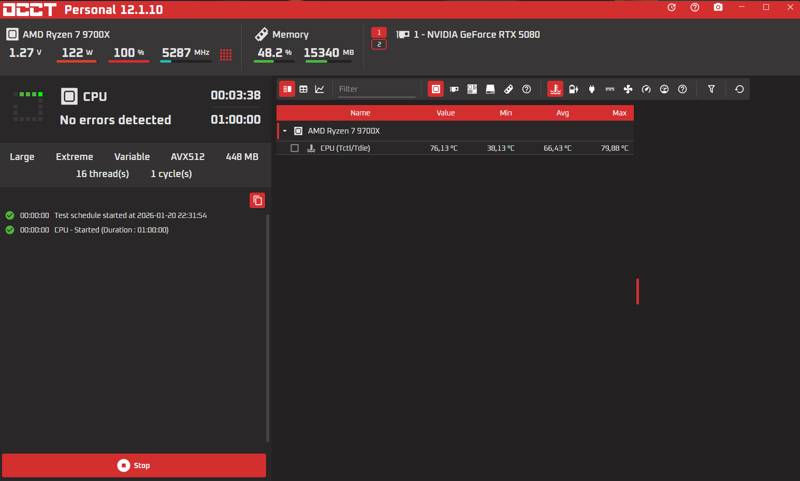Click the storage drive filter icon

(x=490, y=89)
